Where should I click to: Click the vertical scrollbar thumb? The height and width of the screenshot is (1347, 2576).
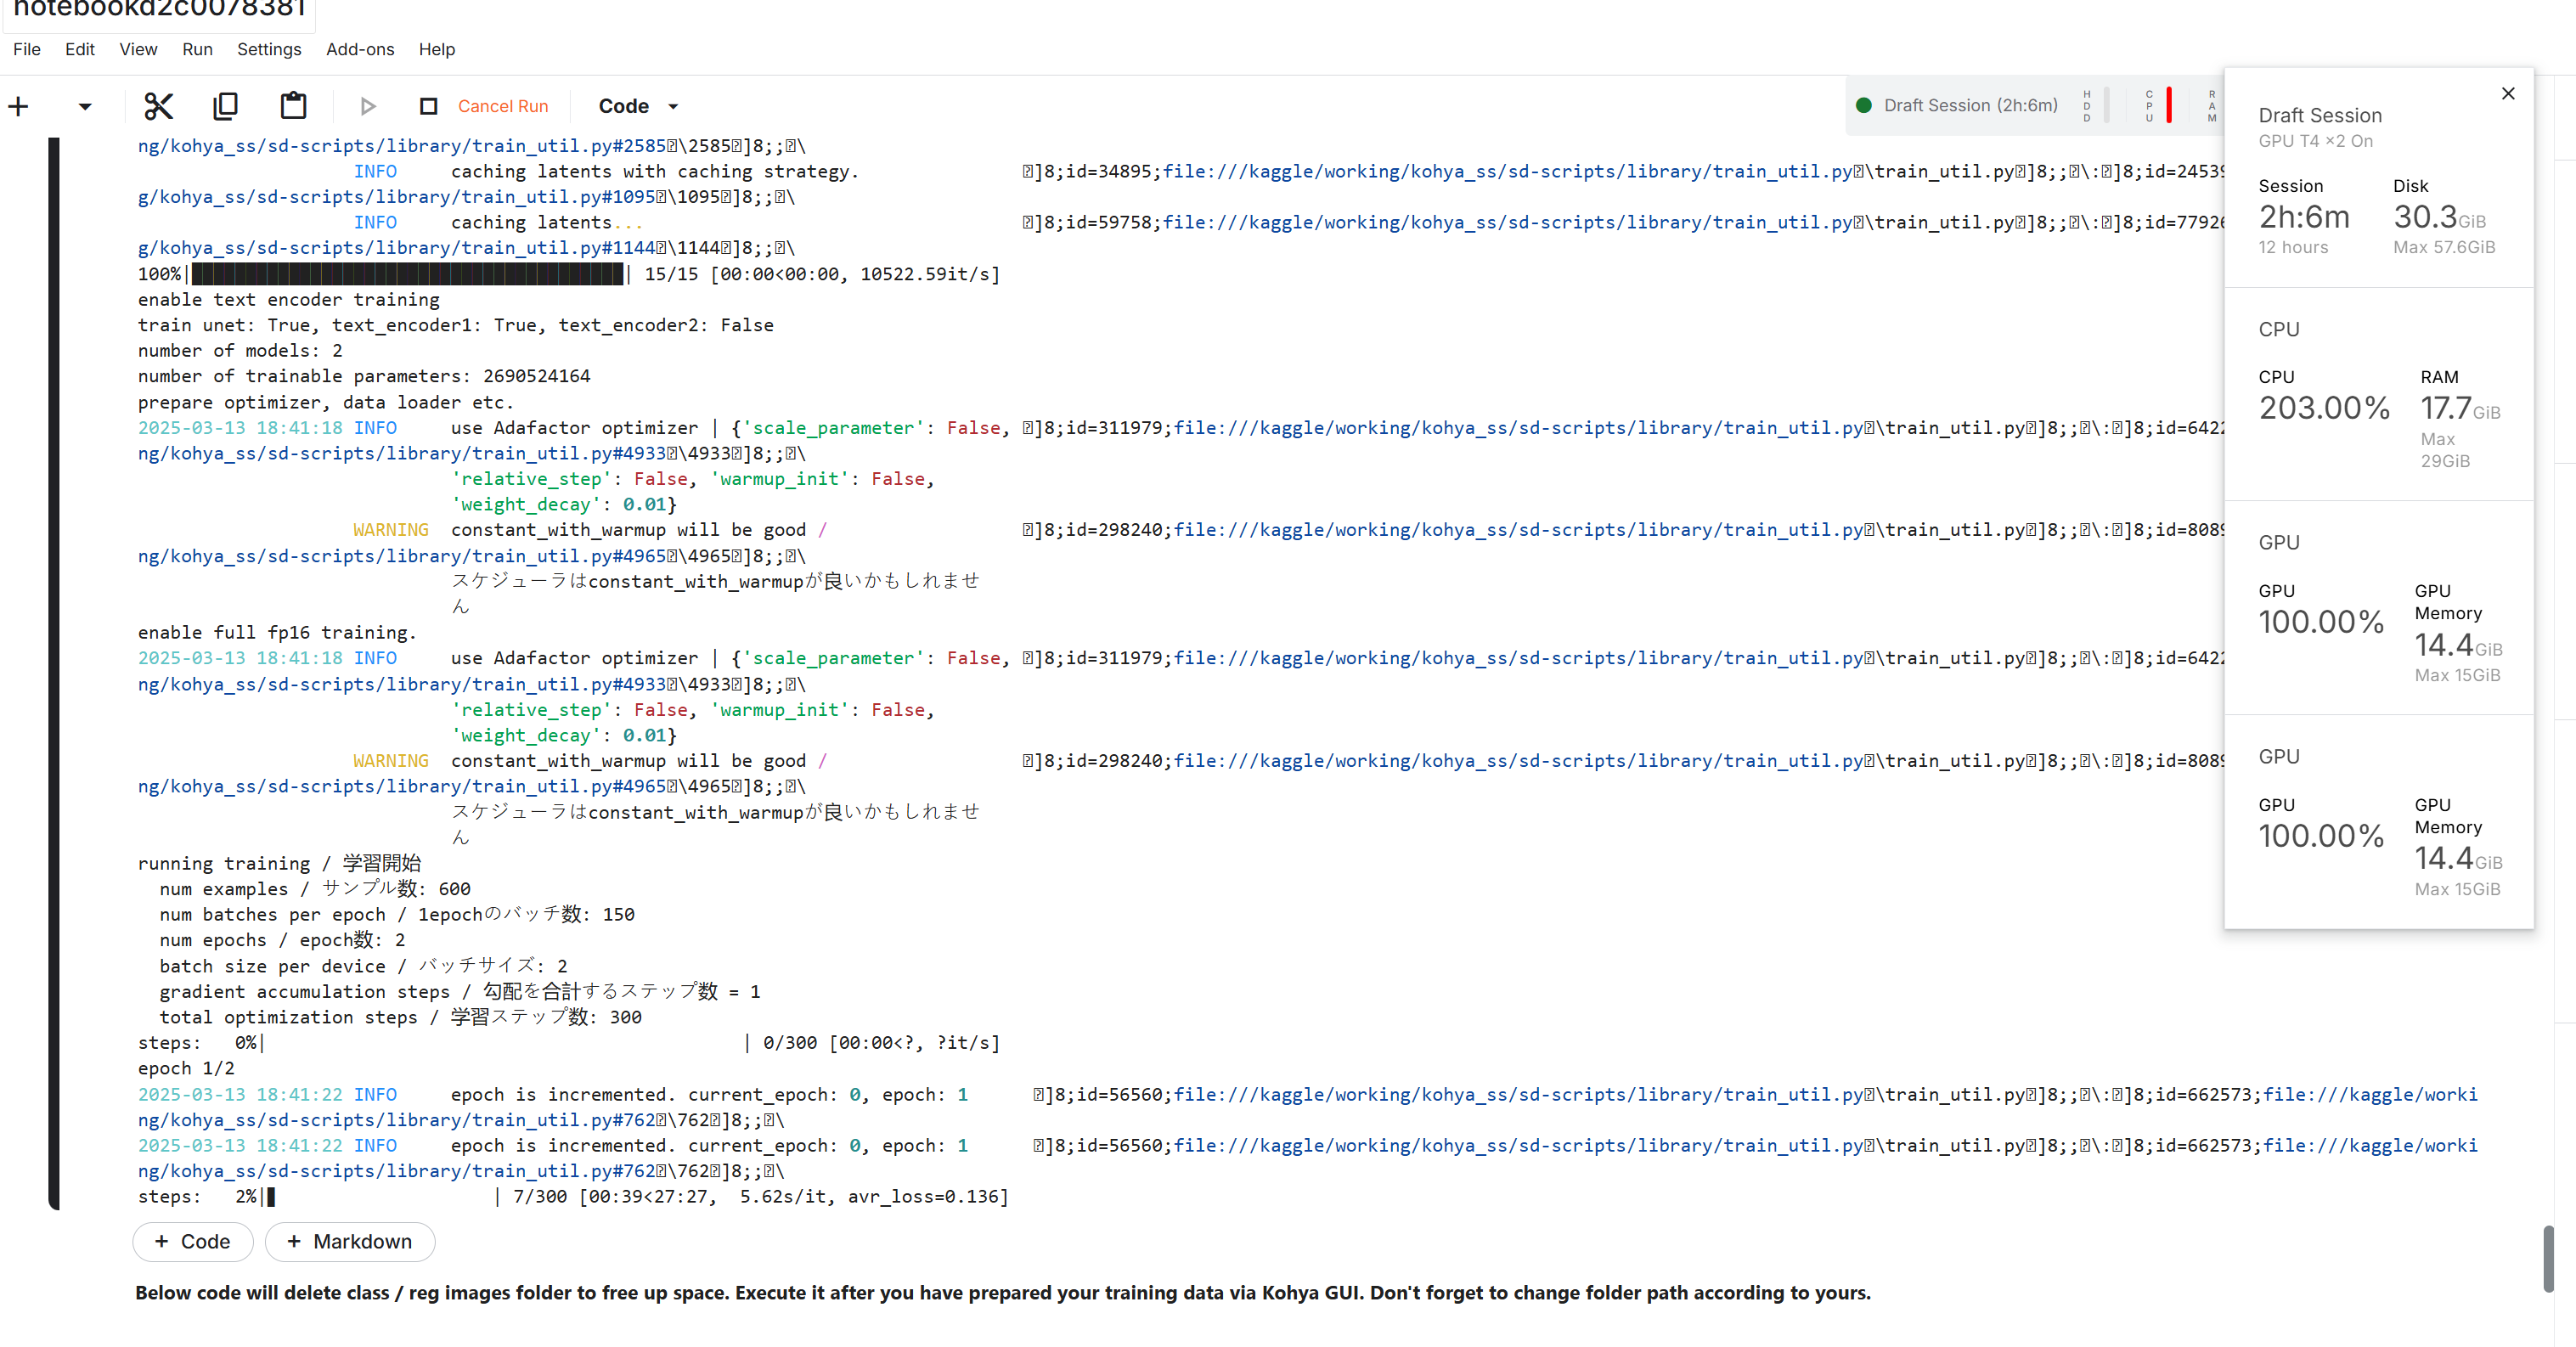tap(2547, 1257)
